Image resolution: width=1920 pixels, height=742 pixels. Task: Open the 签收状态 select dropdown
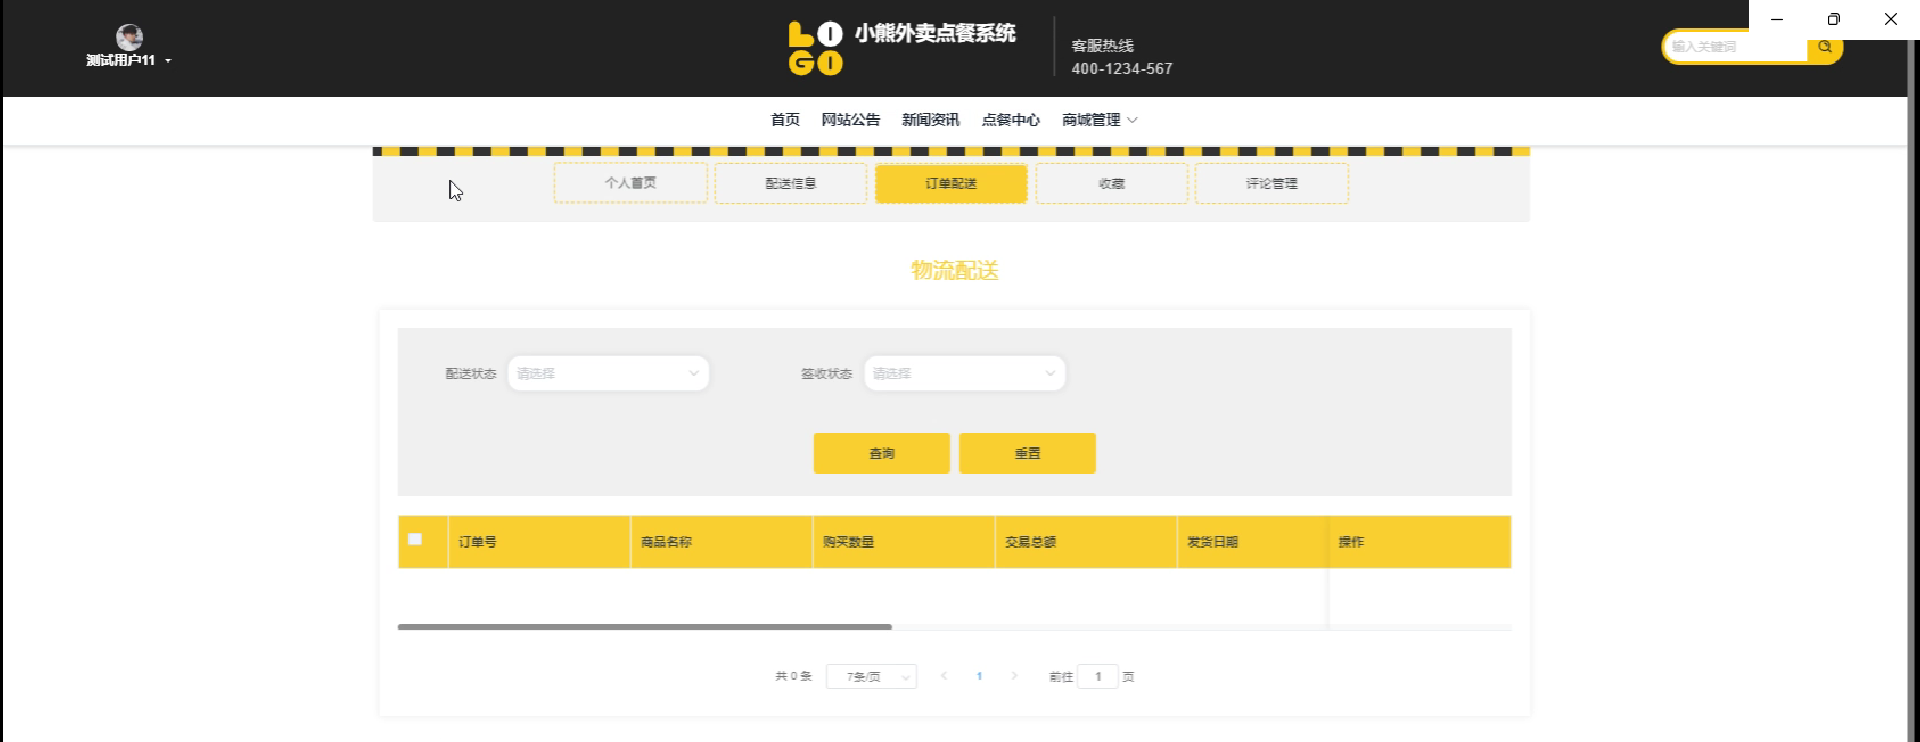pos(965,373)
